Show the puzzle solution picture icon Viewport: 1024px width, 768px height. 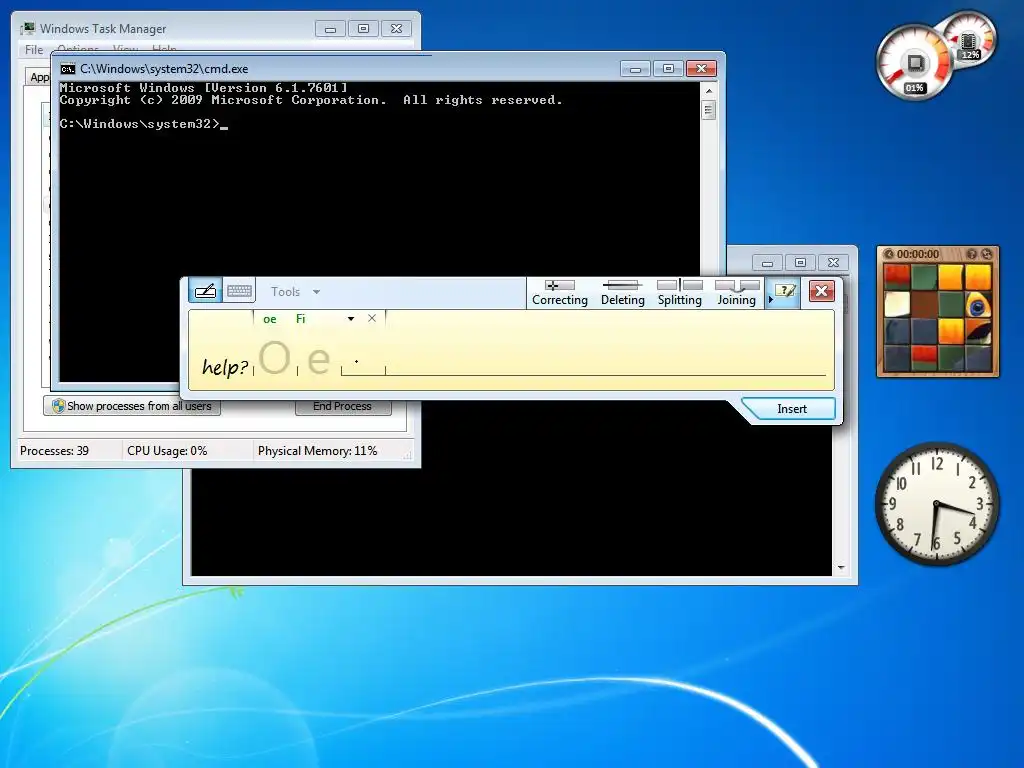(972, 254)
